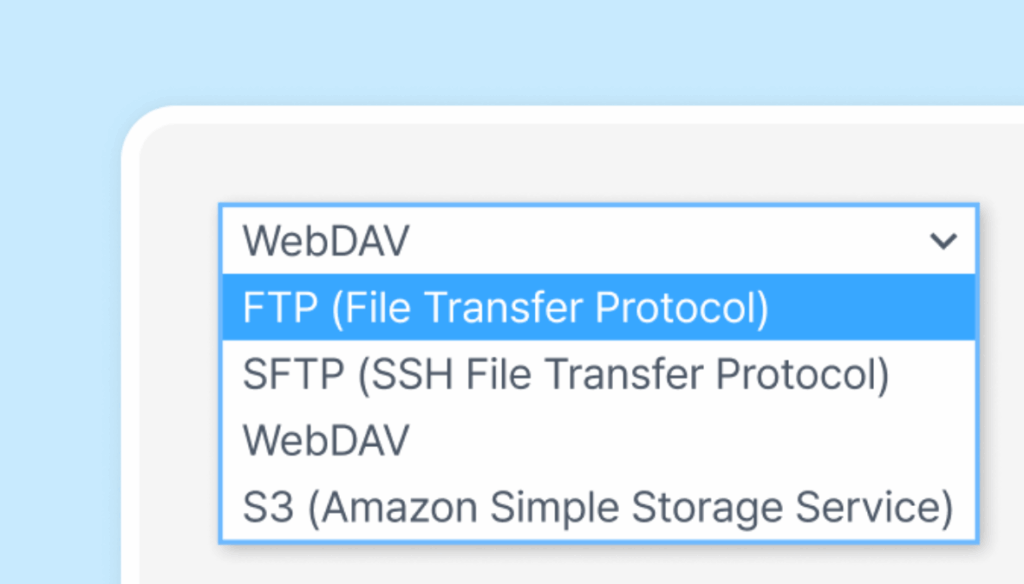
Task: Keep WebDAV by clicking its list entry
Action: coord(326,441)
